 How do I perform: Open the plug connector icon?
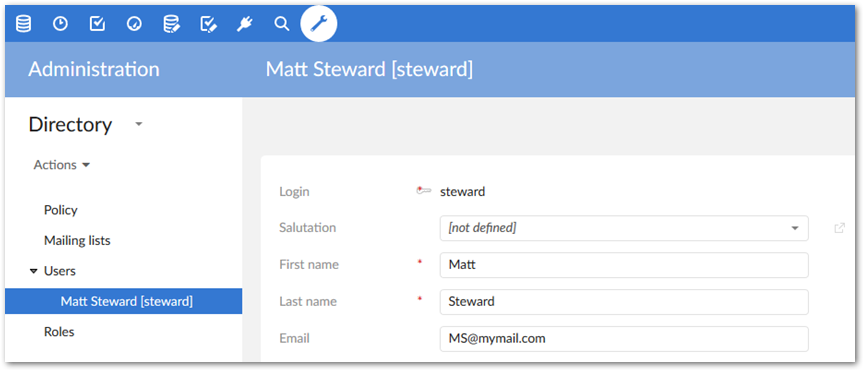tap(245, 24)
